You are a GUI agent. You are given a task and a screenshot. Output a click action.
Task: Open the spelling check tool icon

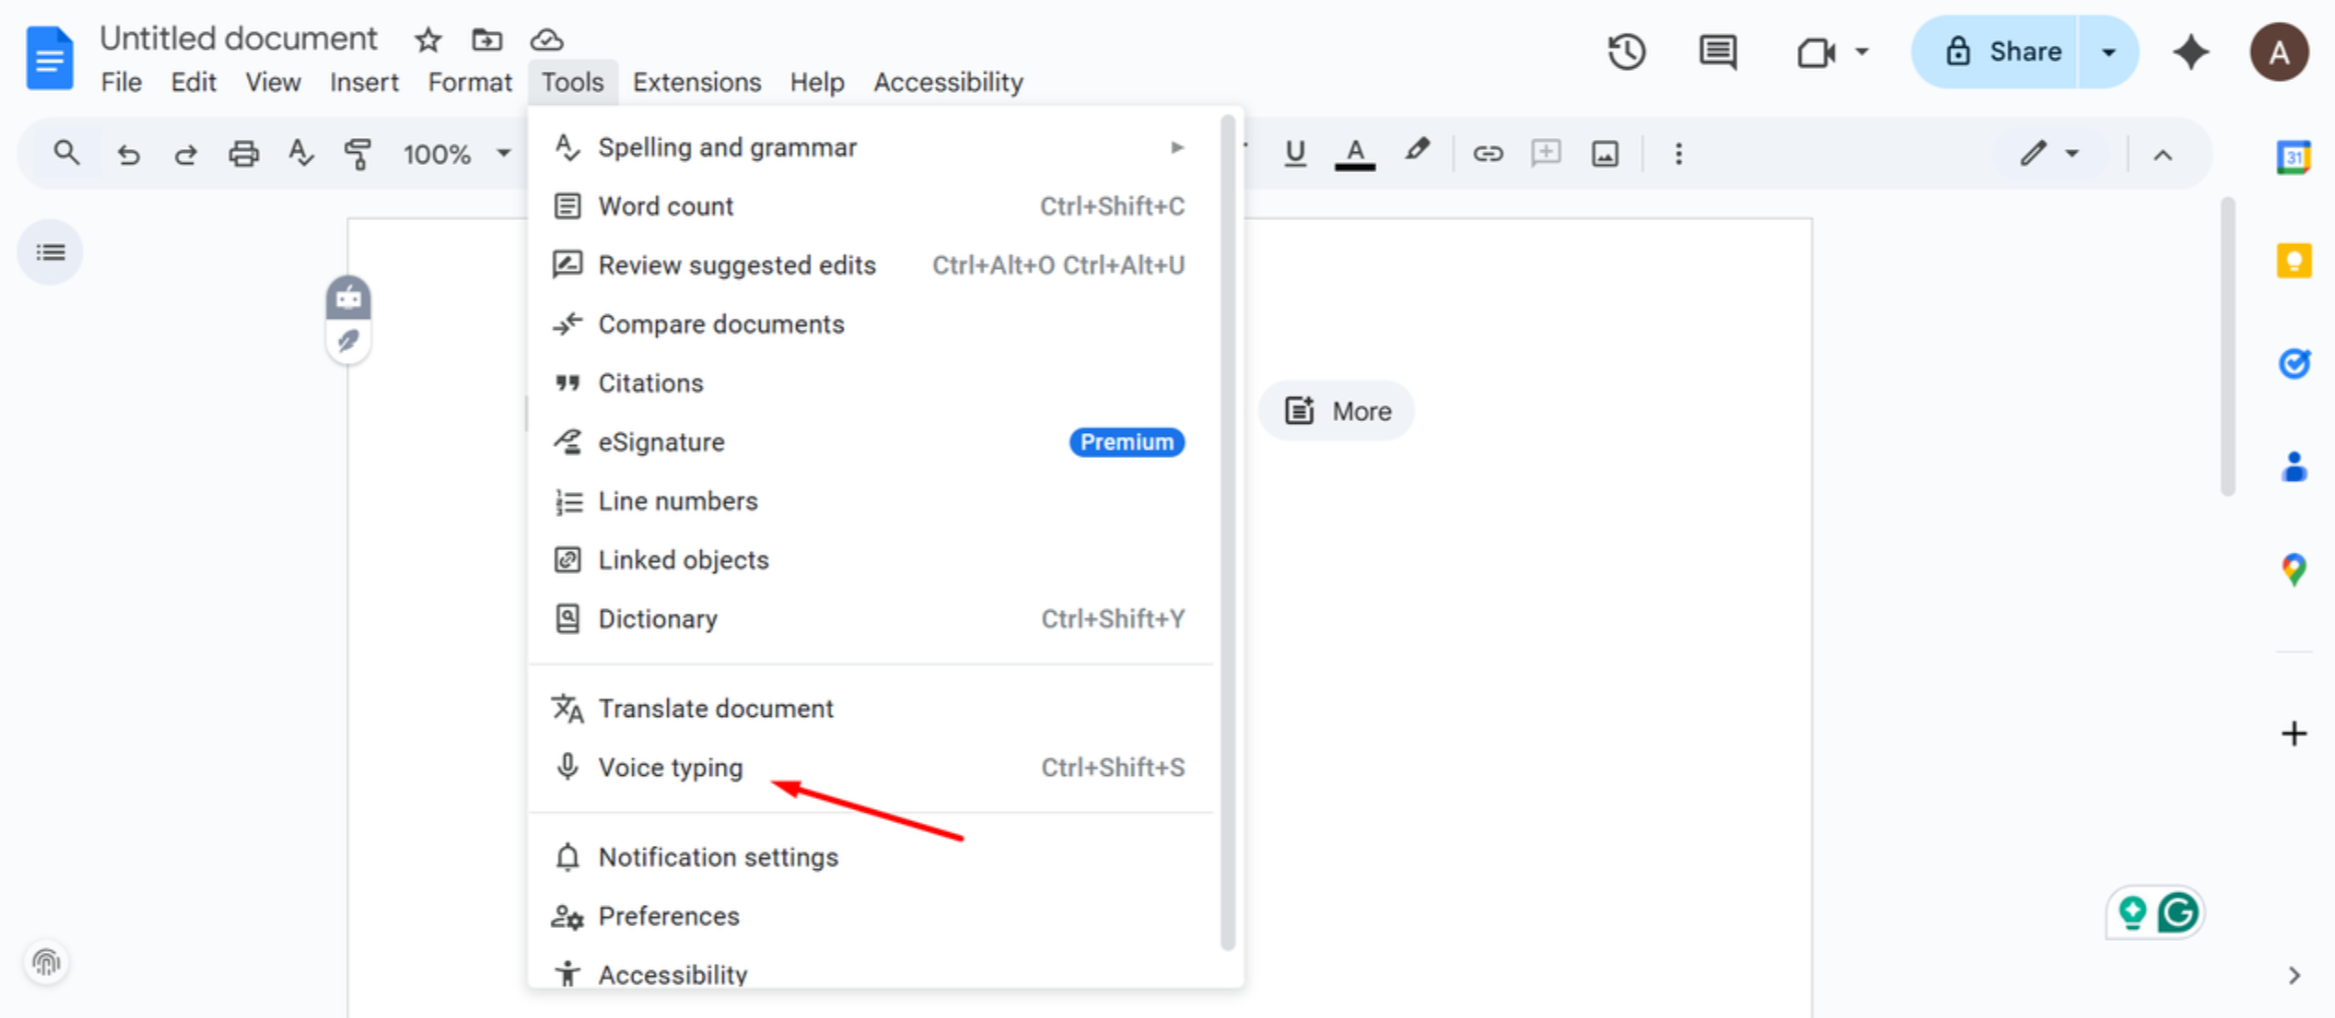point(300,153)
